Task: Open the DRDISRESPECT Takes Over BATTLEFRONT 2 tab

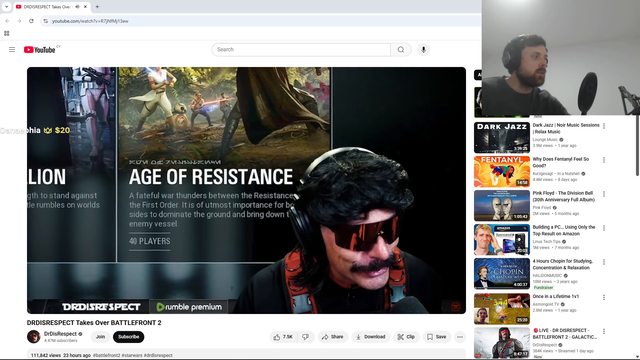Action: pyautogui.click(x=48, y=7)
